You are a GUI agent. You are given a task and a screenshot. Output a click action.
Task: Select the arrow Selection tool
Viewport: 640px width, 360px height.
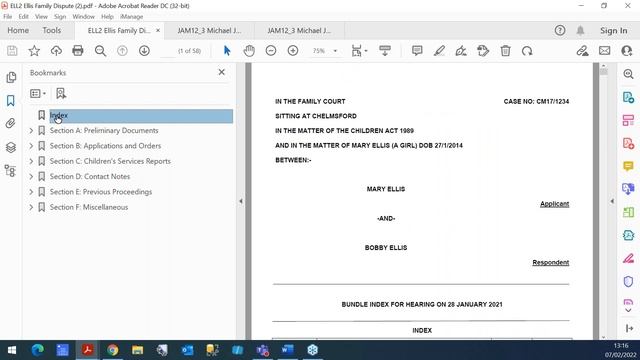[x=227, y=51]
